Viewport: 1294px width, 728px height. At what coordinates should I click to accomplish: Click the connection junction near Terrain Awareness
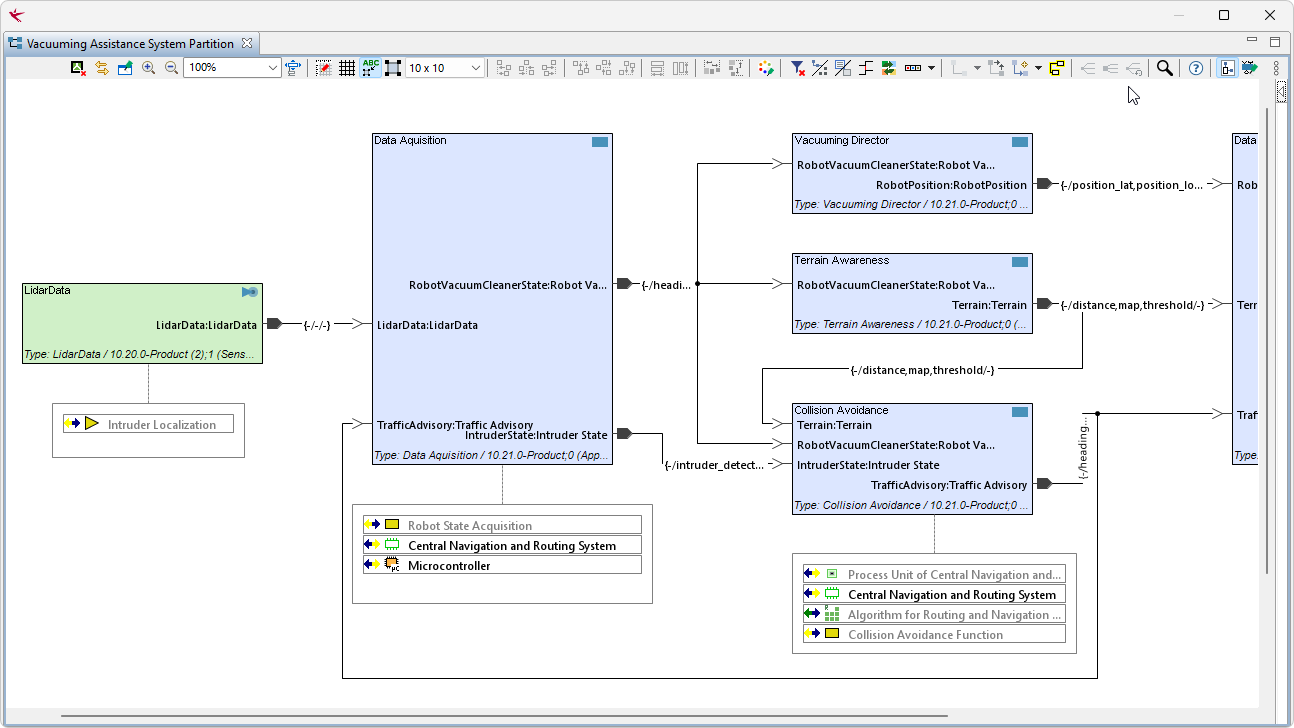(x=697, y=284)
